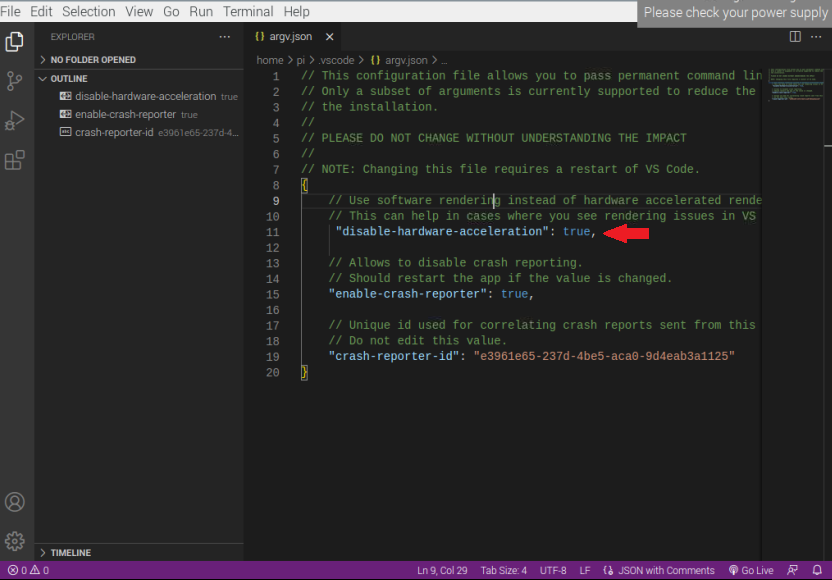The width and height of the screenshot is (832, 580).
Task: Split the editor to the right
Action: coord(795,37)
